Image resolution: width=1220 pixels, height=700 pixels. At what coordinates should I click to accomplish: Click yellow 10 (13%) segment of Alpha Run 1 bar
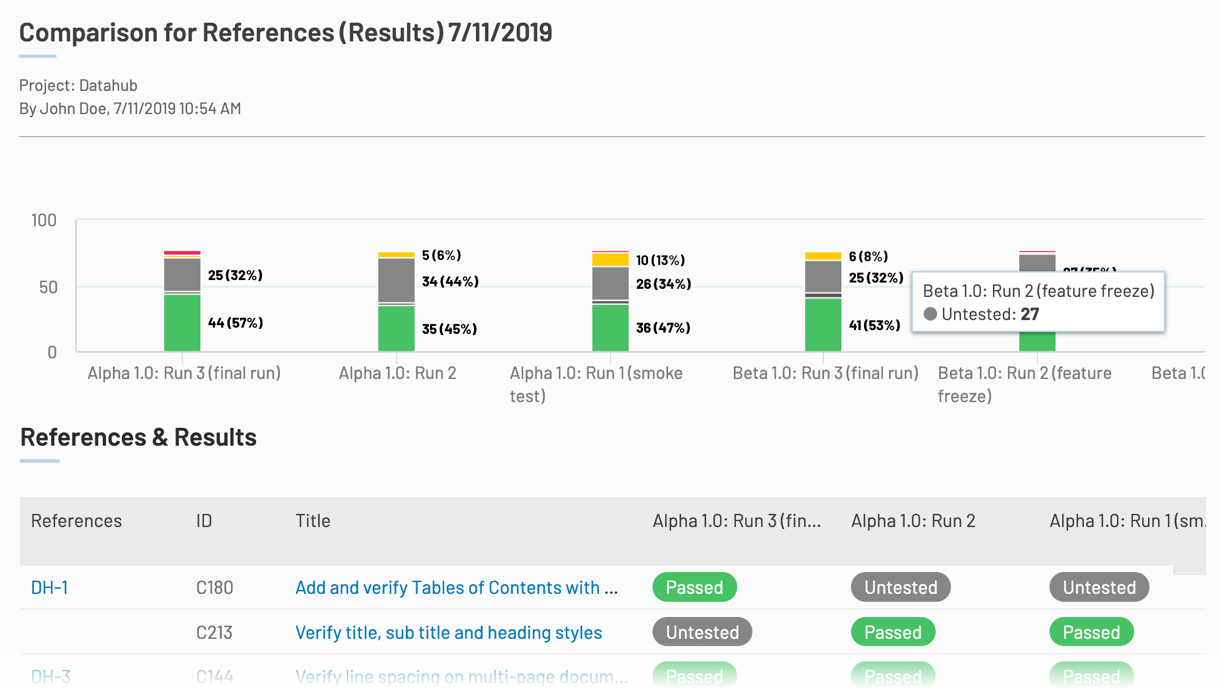pos(610,260)
